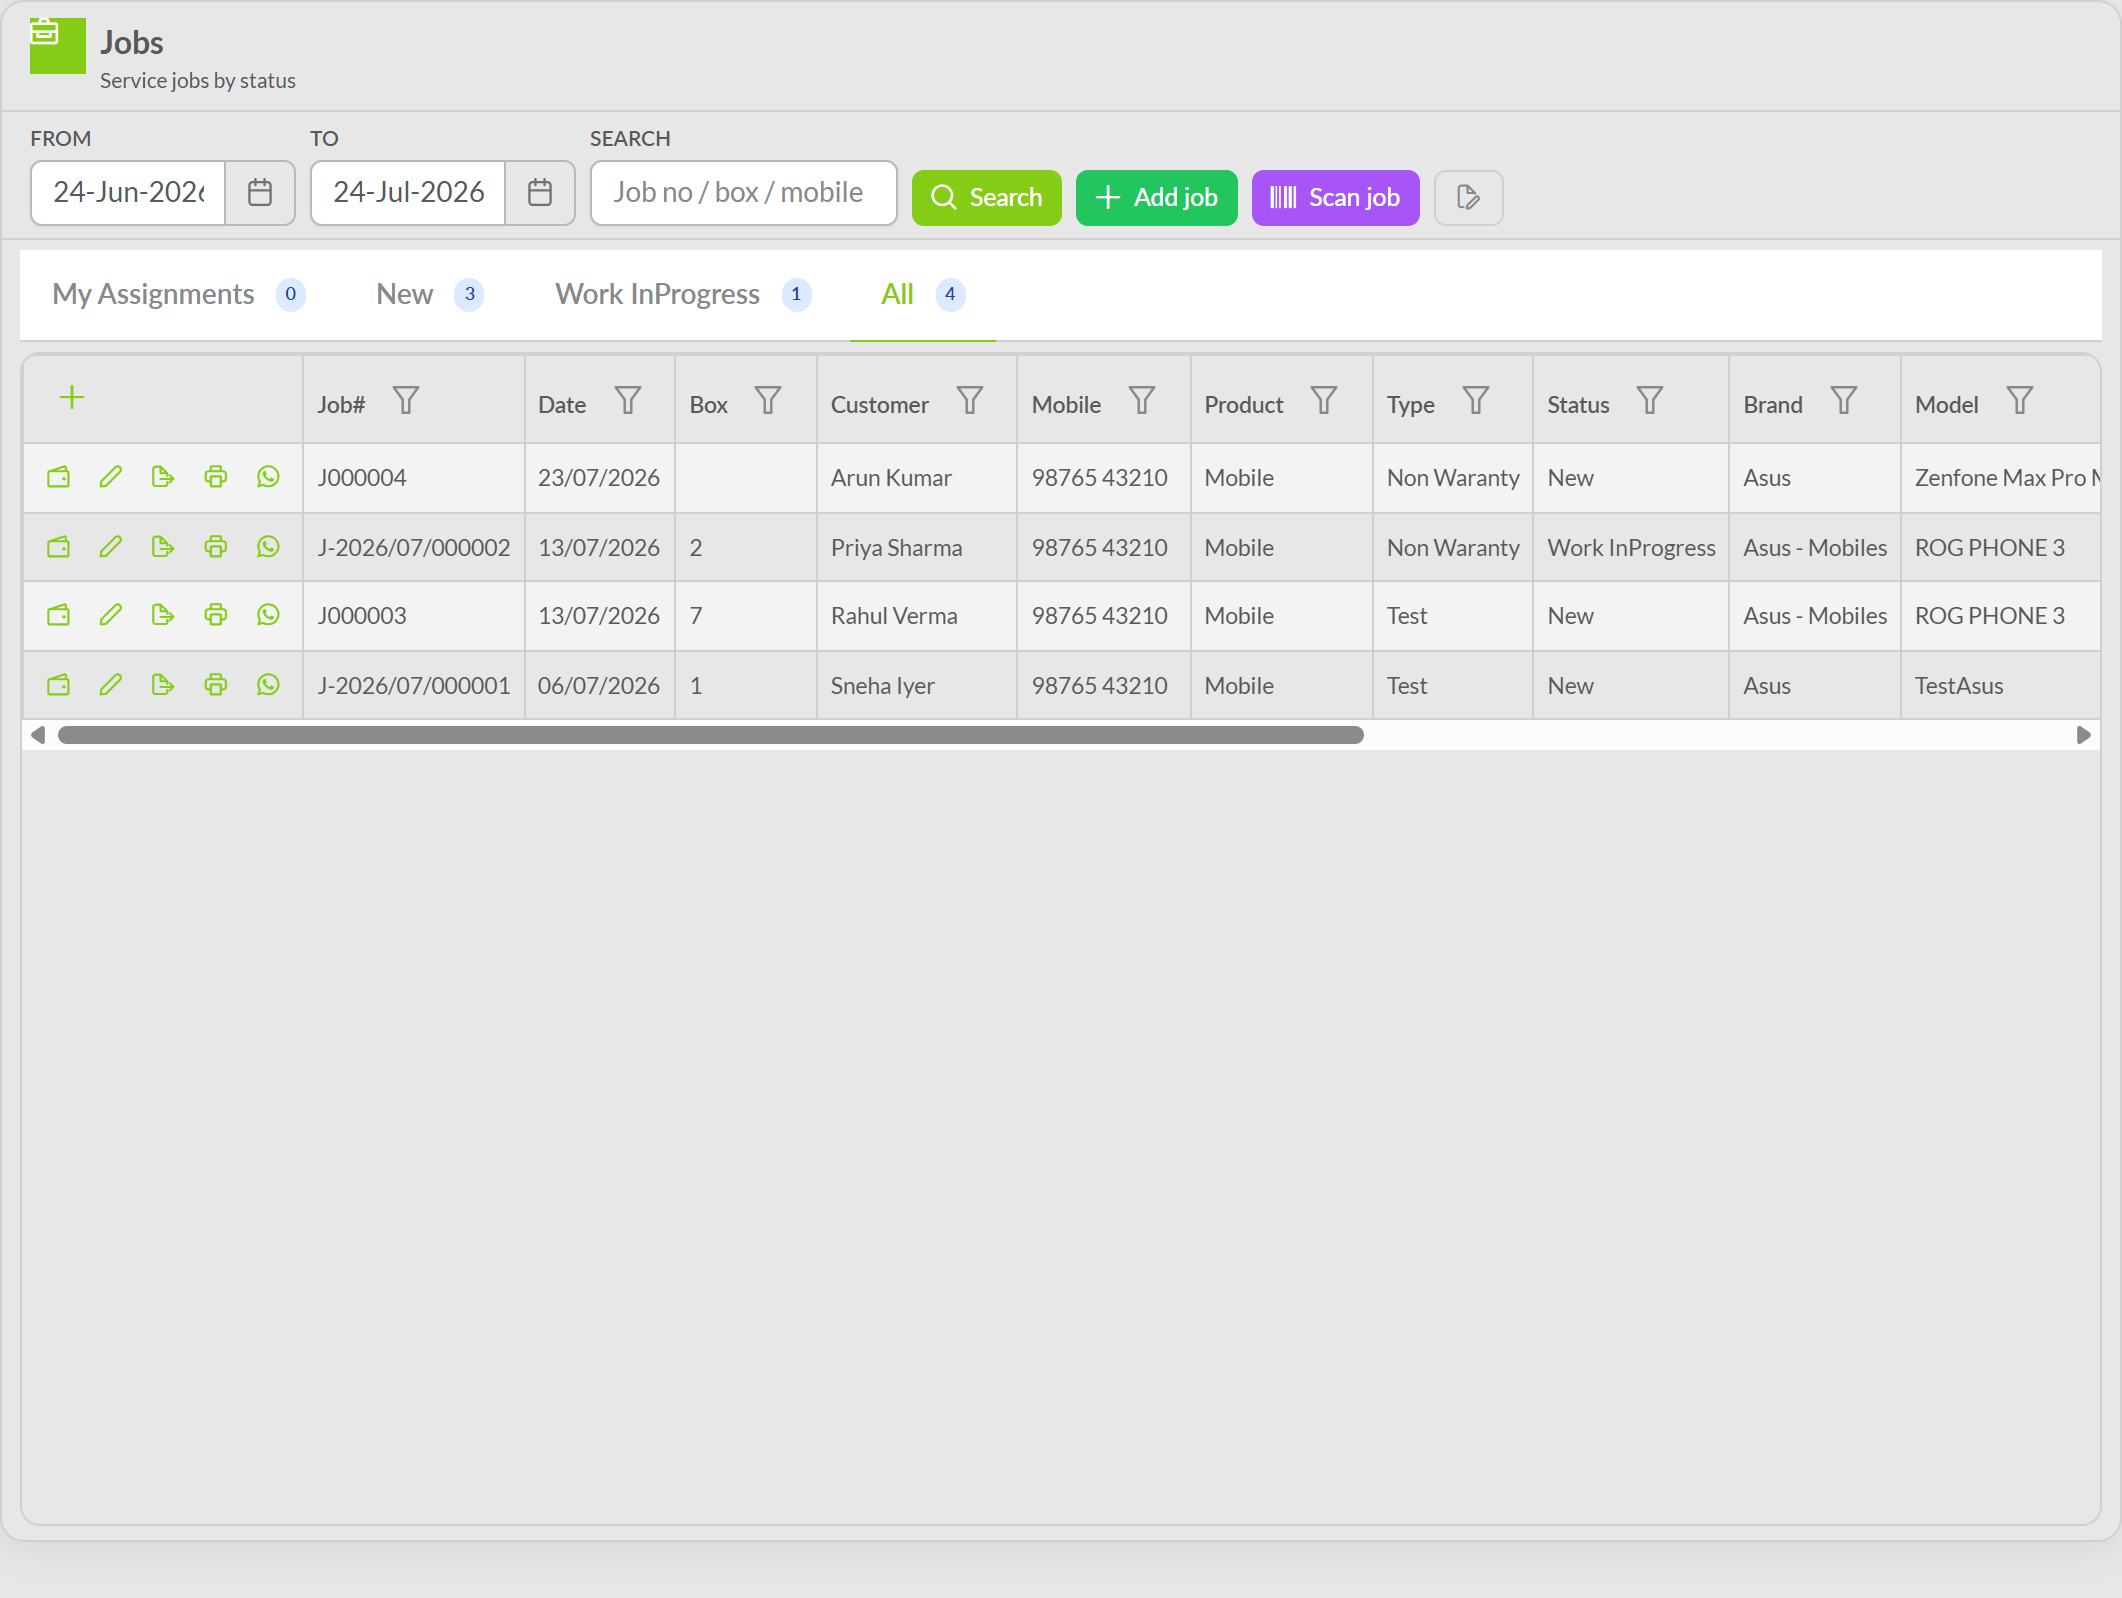
Task: Click export document icon for job J-2026/07/000002
Action: pos(163,547)
